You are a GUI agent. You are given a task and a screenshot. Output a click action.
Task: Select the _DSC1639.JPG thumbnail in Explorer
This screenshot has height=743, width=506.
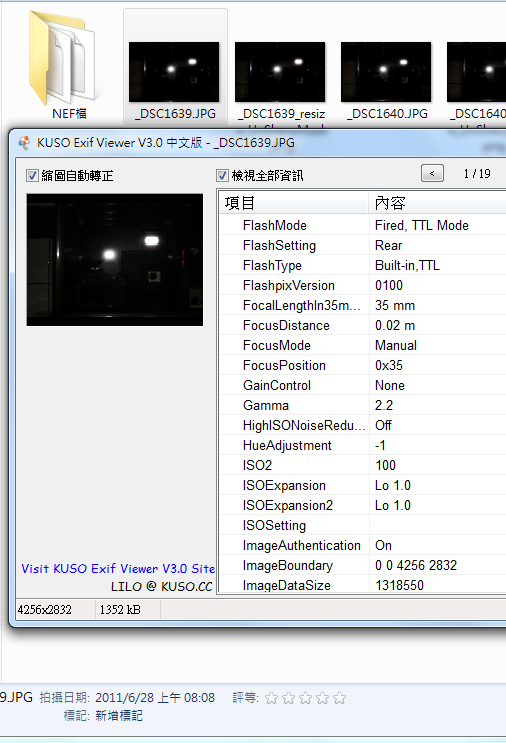pyautogui.click(x=174, y=72)
